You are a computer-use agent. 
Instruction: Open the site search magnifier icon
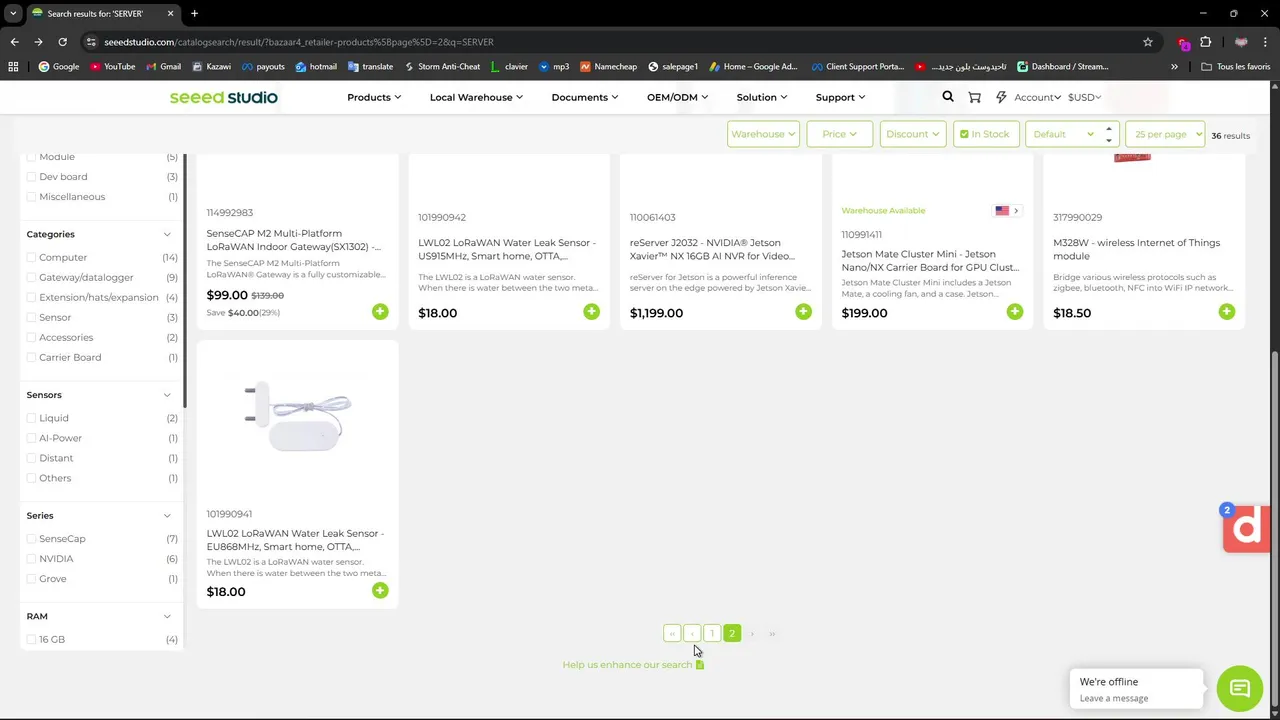(948, 97)
